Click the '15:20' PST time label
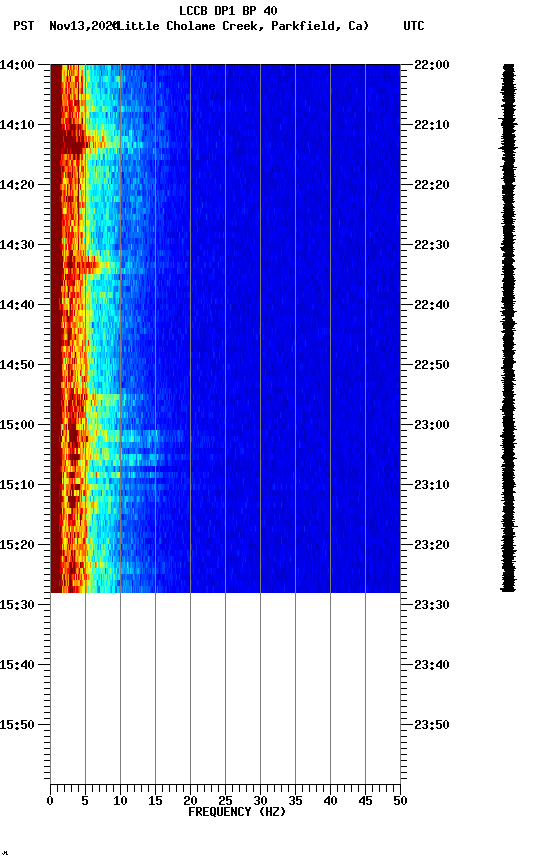This screenshot has height=864, width=552. point(17,546)
